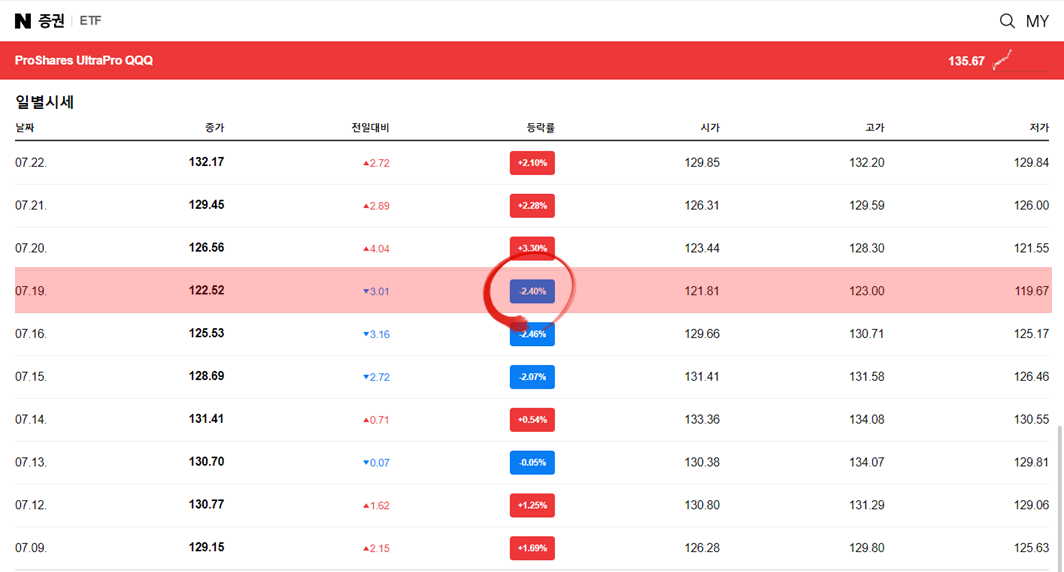Screen dimensions: 1064x572
Task: Click the 126.56 closing price
Action: [x=206, y=248]
